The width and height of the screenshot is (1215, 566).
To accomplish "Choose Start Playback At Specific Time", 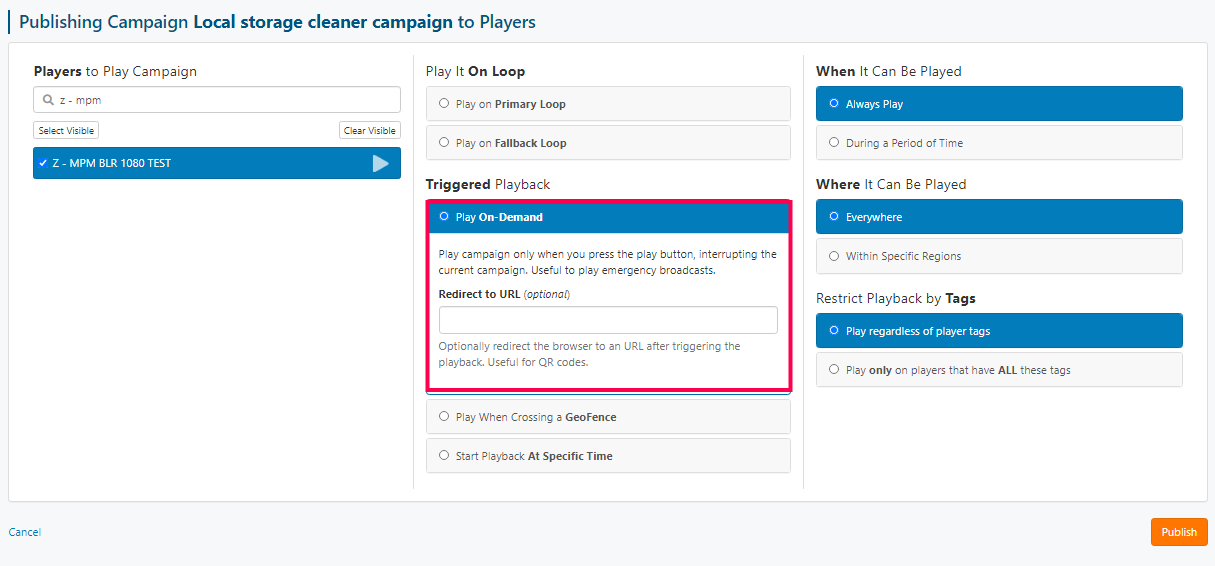I will (608, 456).
